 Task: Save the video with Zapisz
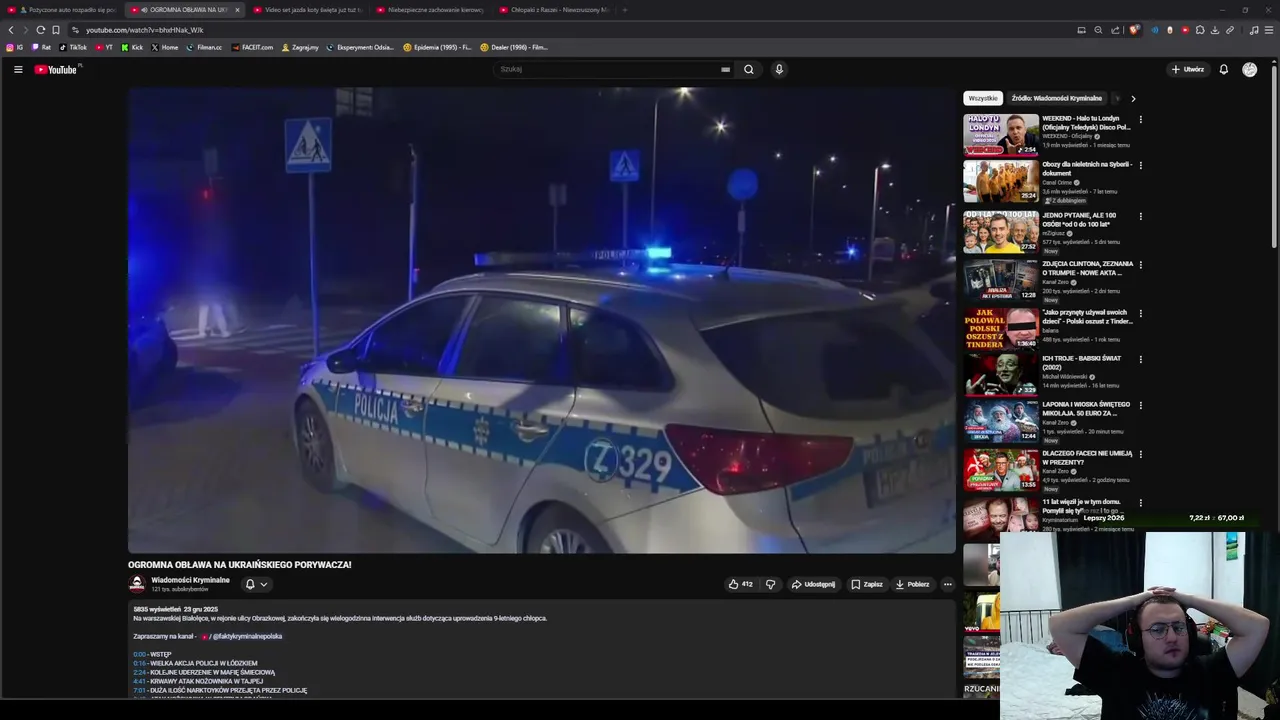(x=867, y=584)
